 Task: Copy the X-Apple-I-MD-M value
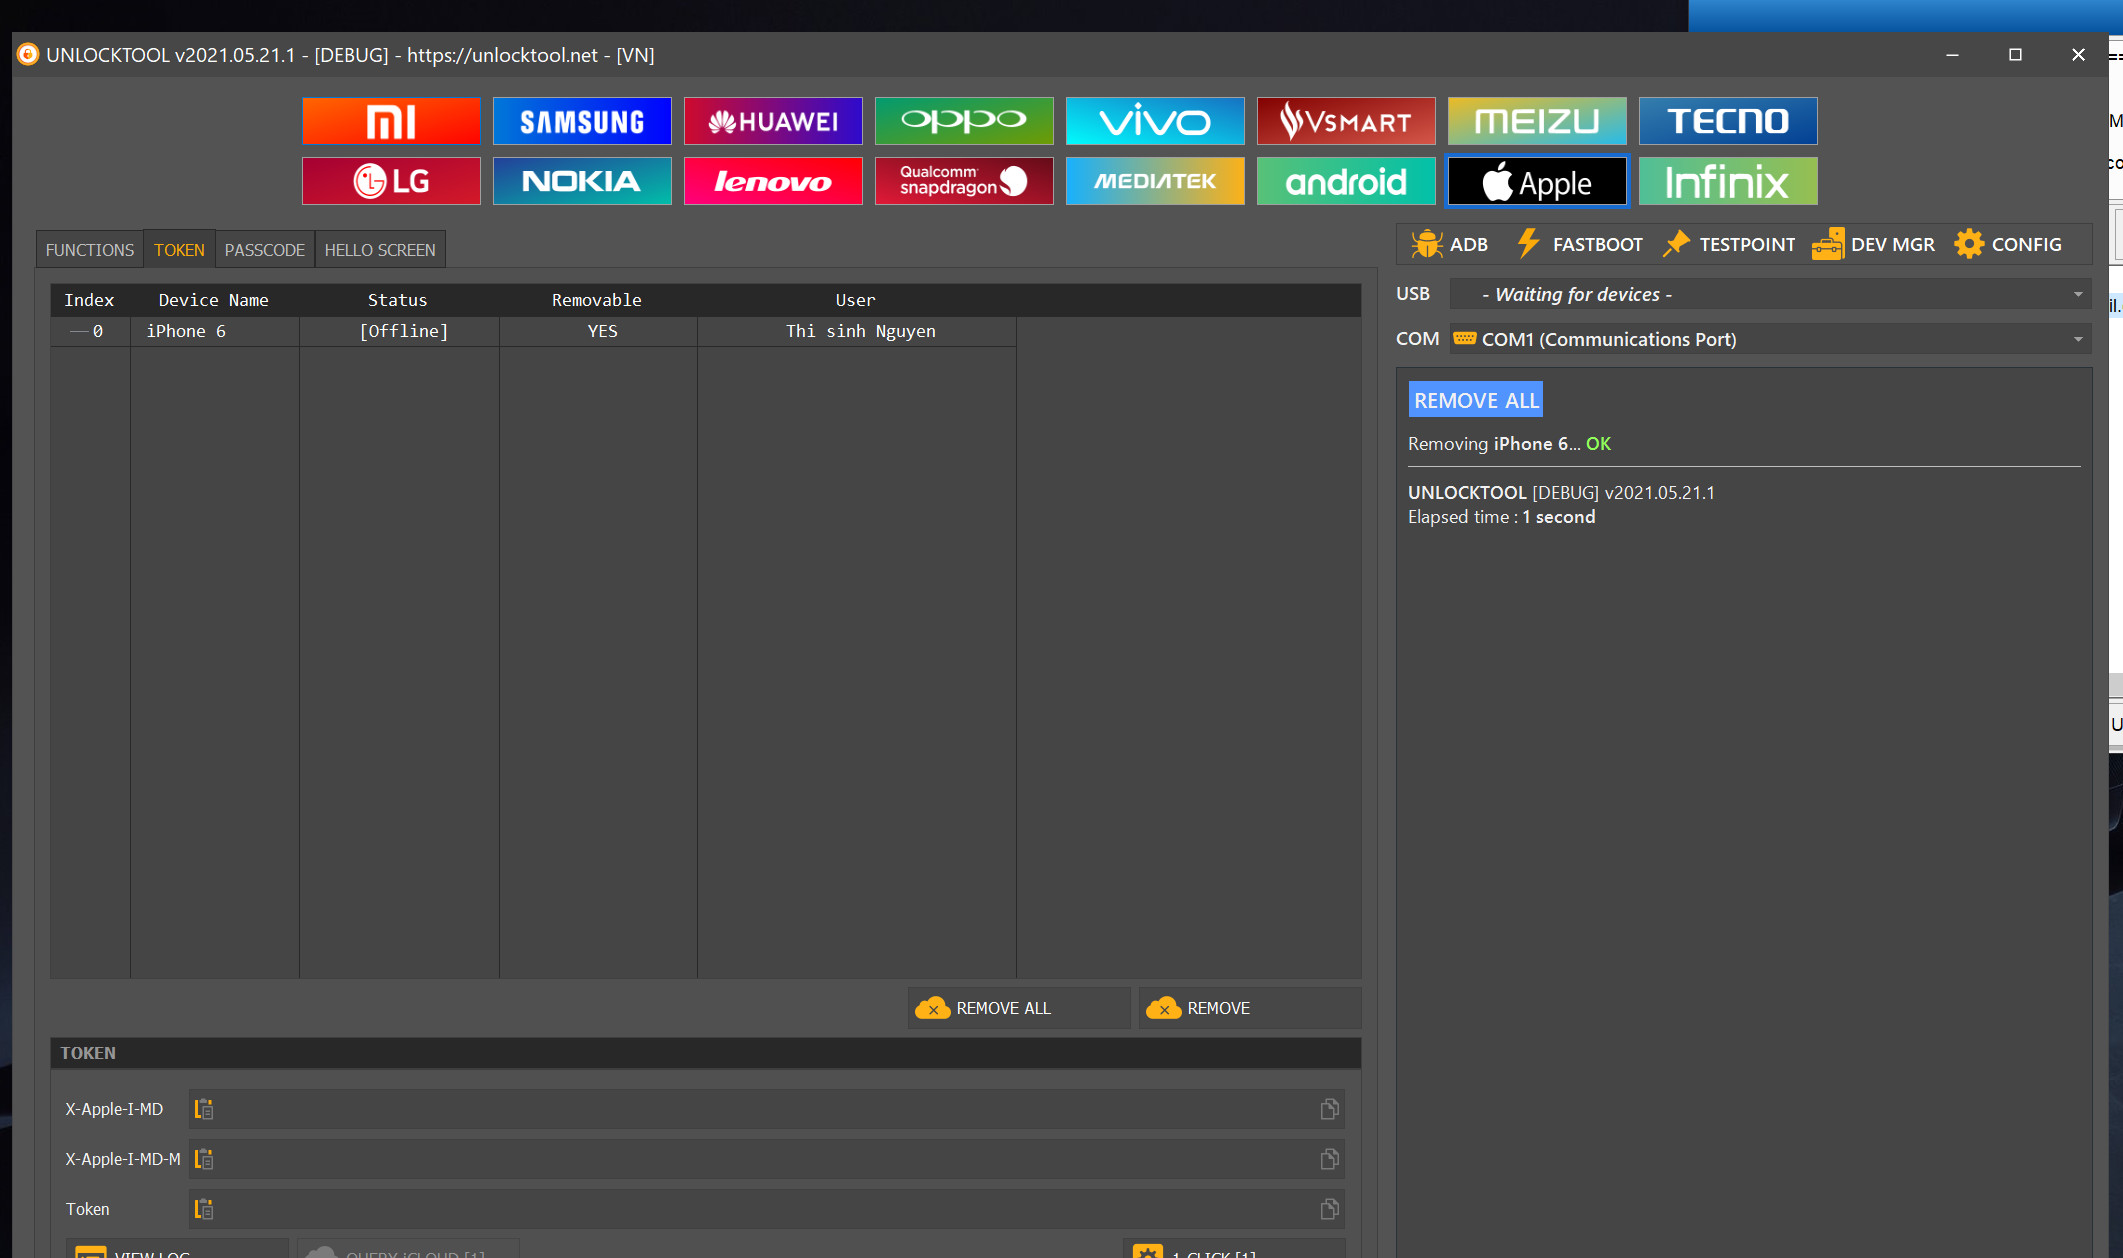1329,1159
